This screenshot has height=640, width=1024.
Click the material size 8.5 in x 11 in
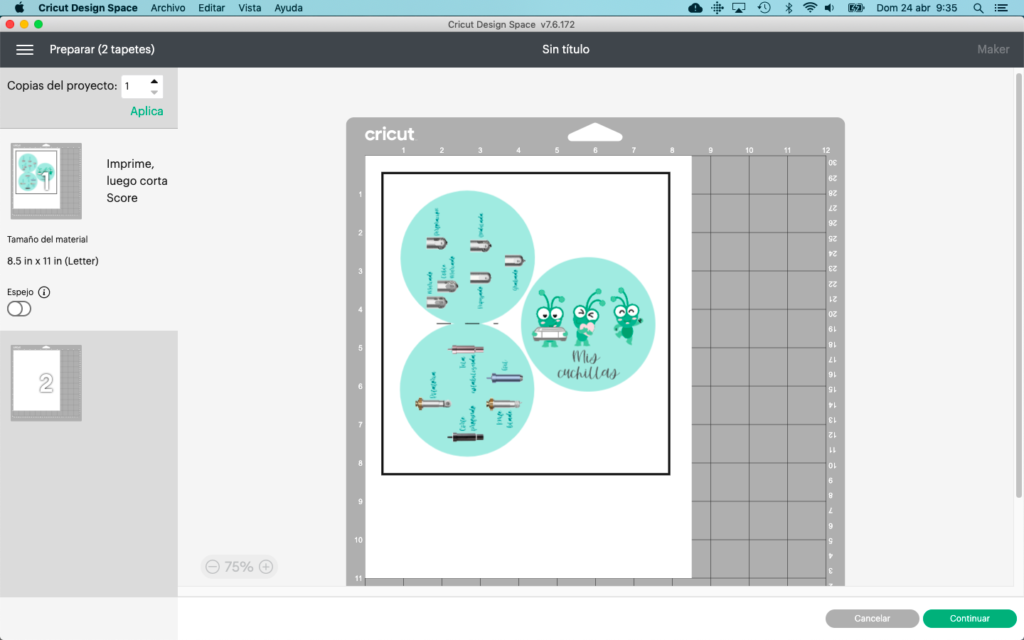pos(53,261)
